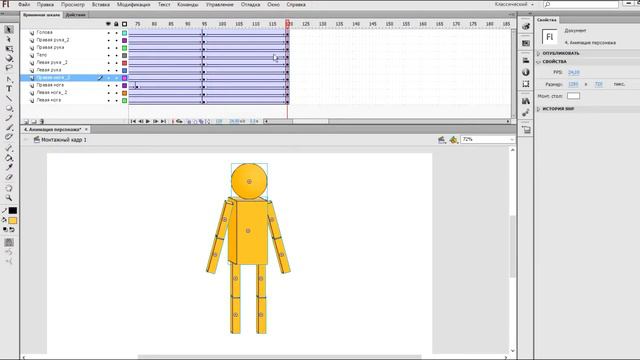Click the Delete layer trash icon
Viewport: 640px width, 360px height.
(42, 122)
